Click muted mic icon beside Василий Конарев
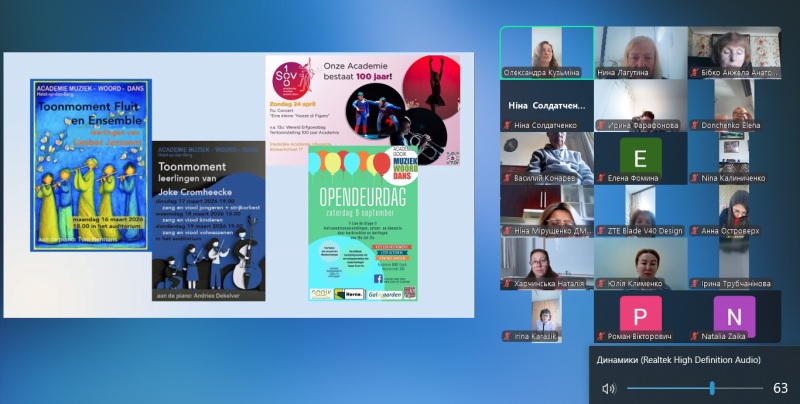The height and width of the screenshot is (404, 800). click(x=507, y=178)
